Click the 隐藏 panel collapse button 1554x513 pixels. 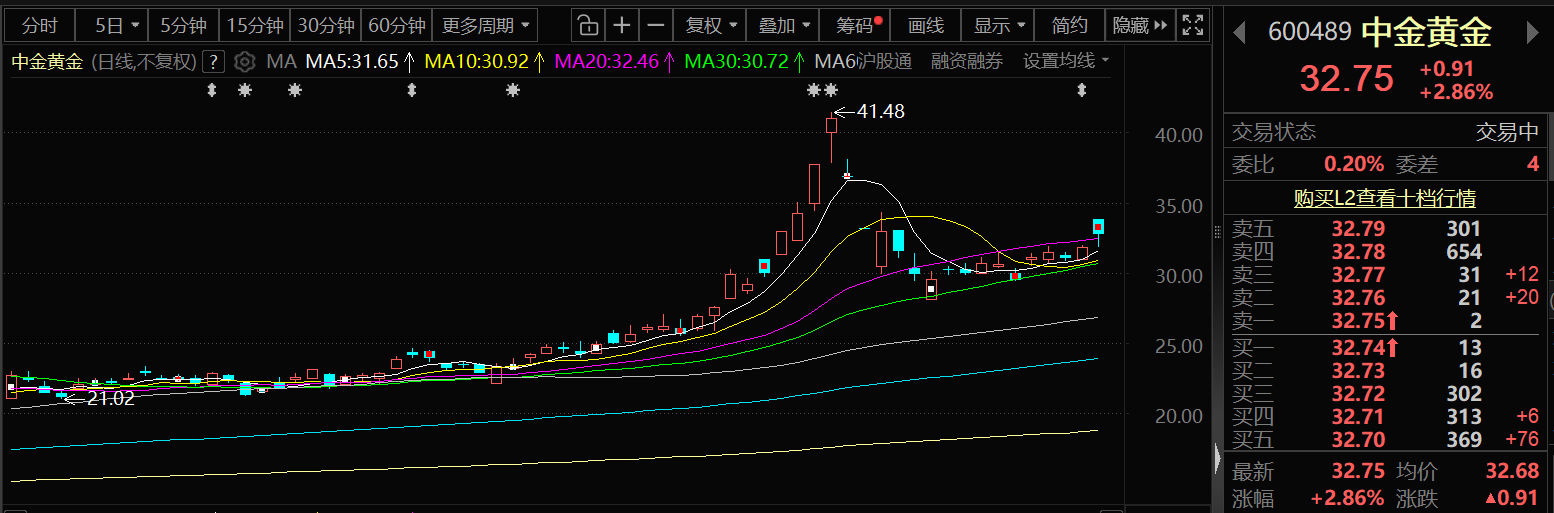pyautogui.click(x=1139, y=25)
